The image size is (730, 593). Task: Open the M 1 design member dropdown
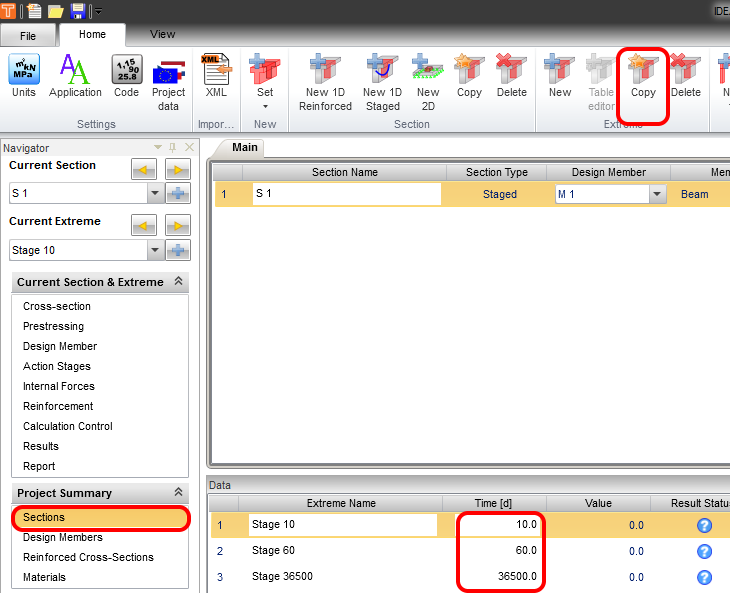[657, 194]
